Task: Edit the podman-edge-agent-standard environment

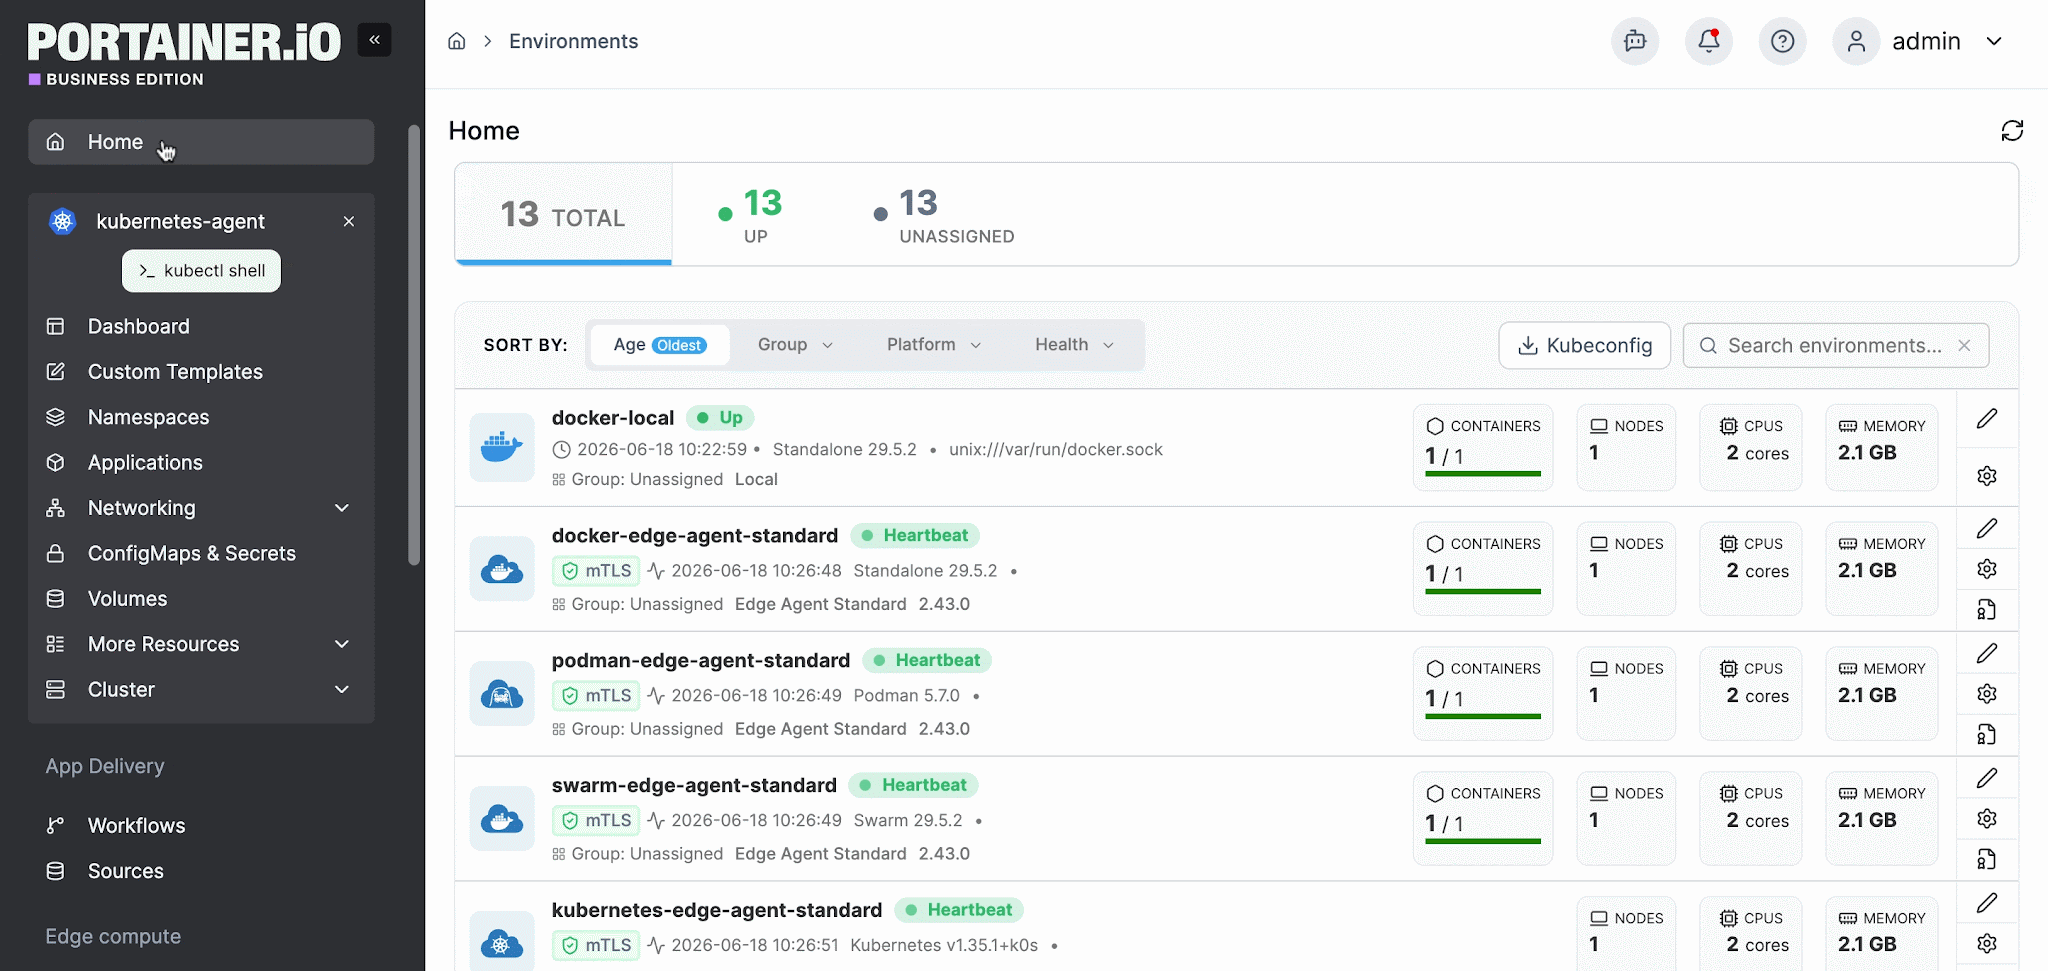Action: 1987,653
